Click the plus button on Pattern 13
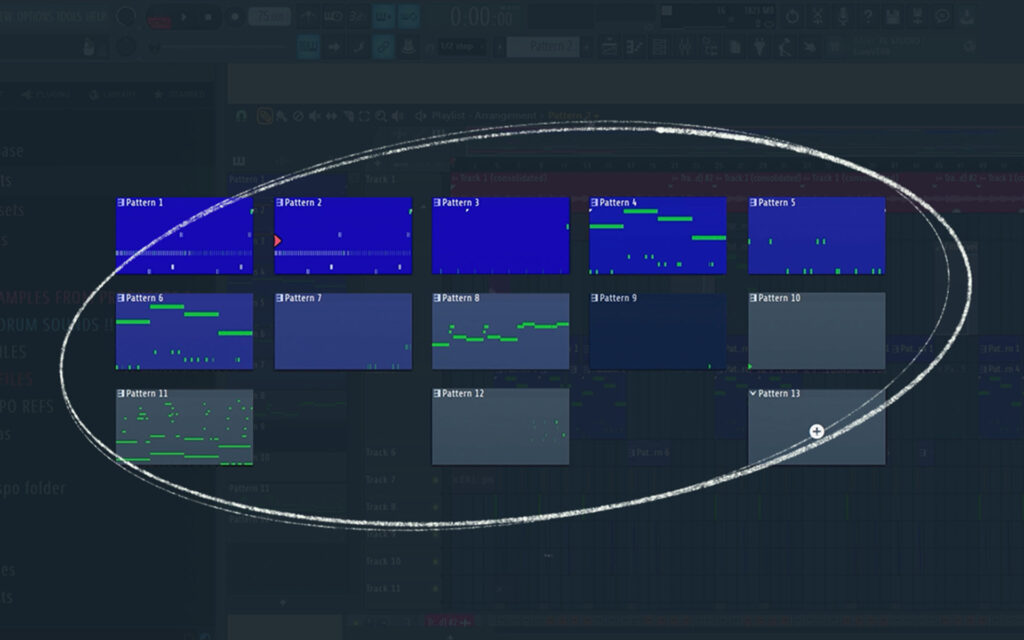 (817, 431)
